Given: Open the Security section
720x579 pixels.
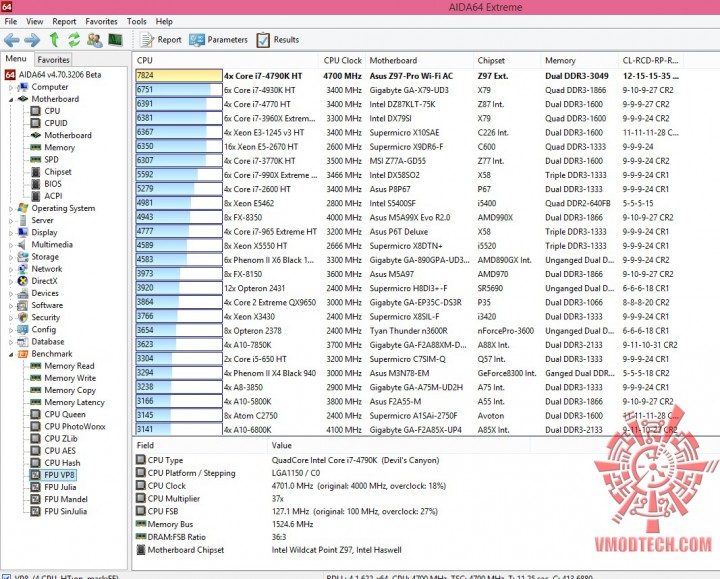Looking at the screenshot, I should [x=39, y=317].
